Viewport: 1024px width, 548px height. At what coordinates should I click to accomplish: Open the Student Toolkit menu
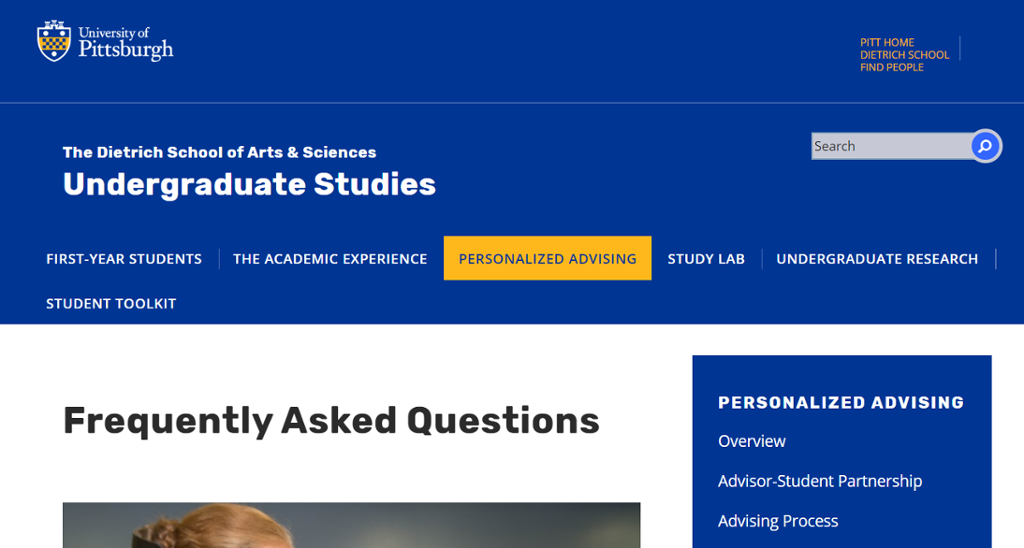(x=111, y=303)
